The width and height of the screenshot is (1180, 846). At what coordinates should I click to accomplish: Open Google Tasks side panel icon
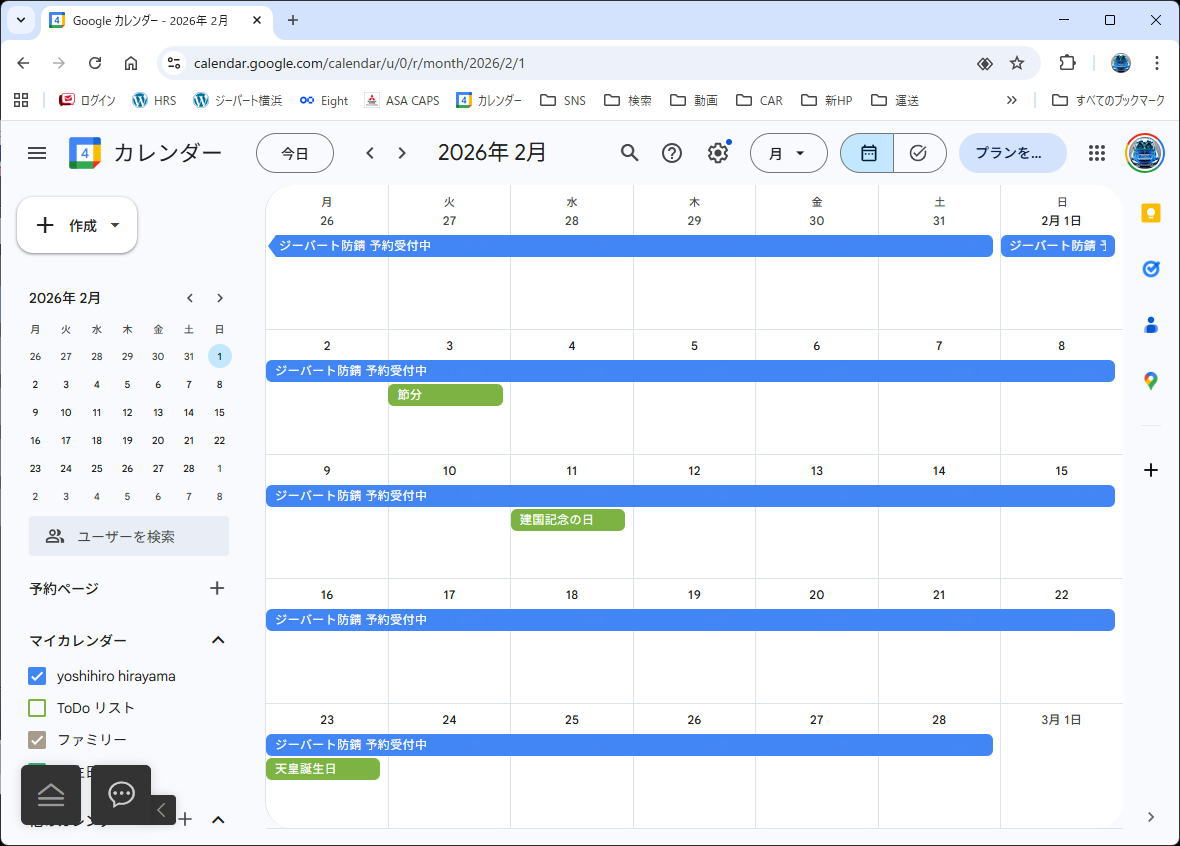pos(1151,269)
